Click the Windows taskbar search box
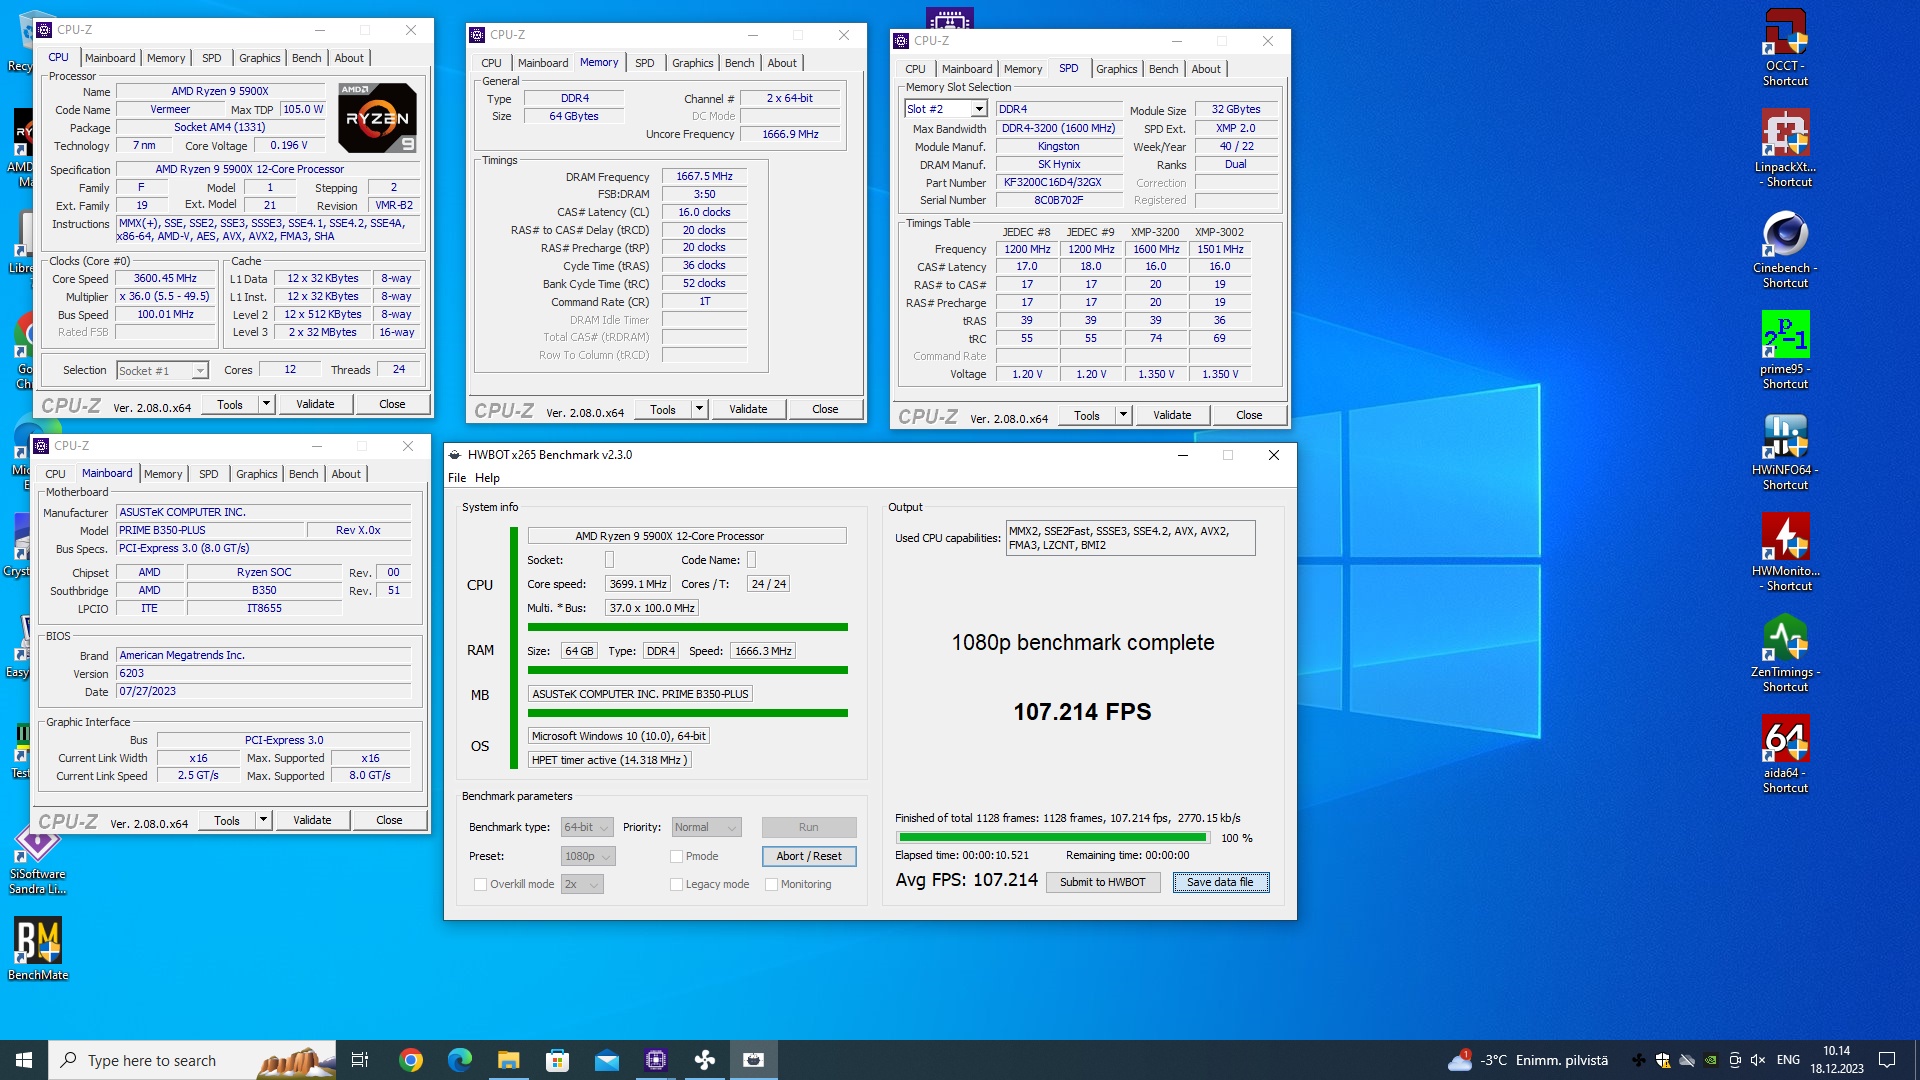Viewport: 1920px width, 1080px height. coord(192,1060)
